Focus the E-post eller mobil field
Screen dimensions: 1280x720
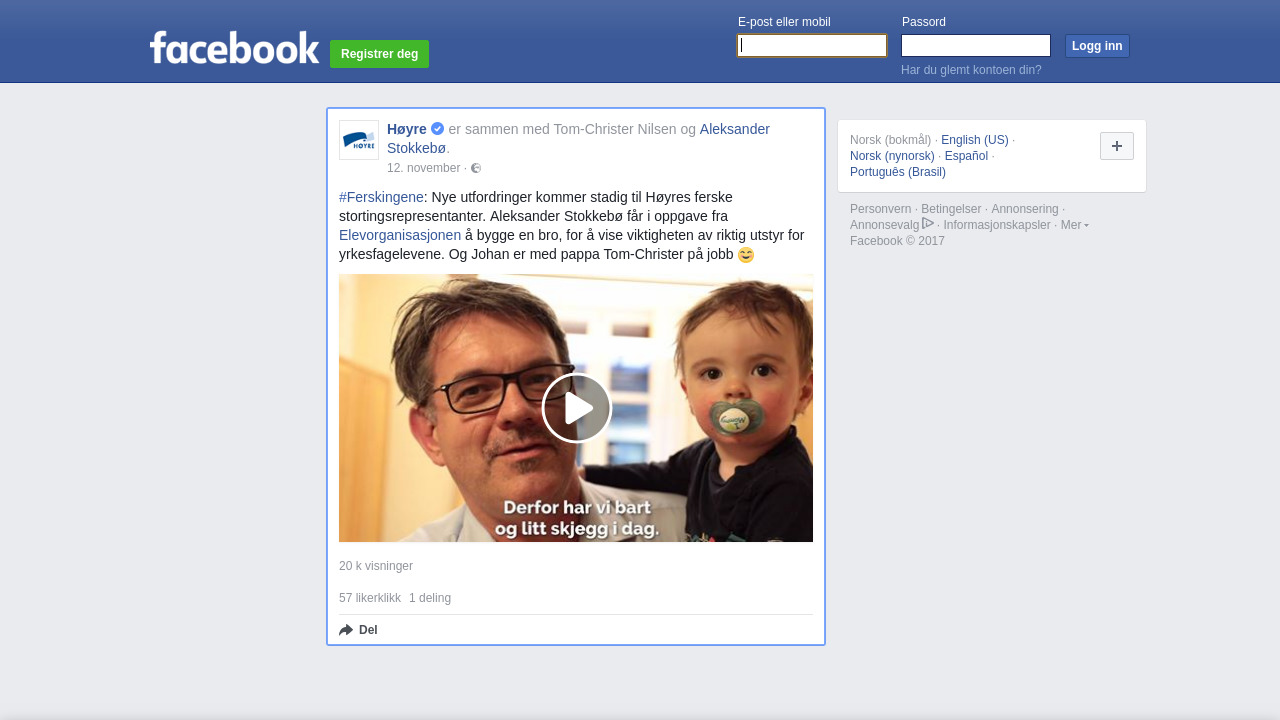[x=812, y=46]
